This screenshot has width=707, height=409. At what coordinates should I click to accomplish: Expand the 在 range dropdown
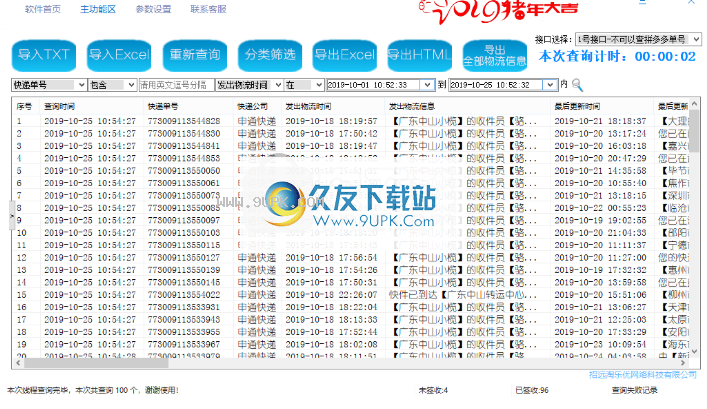pos(319,85)
